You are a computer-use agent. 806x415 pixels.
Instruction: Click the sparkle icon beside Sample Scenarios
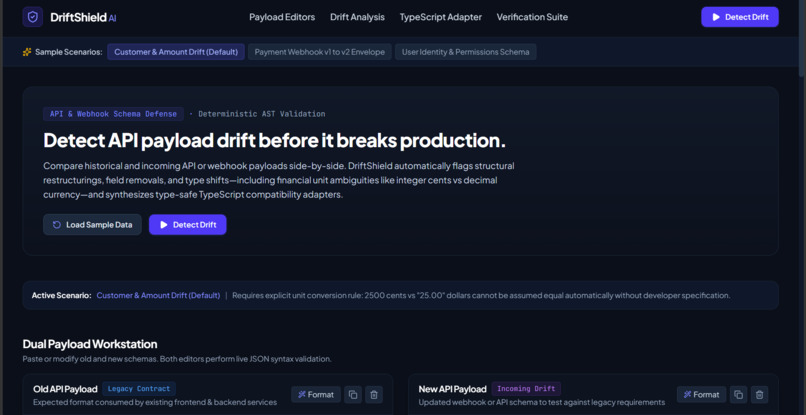27,52
